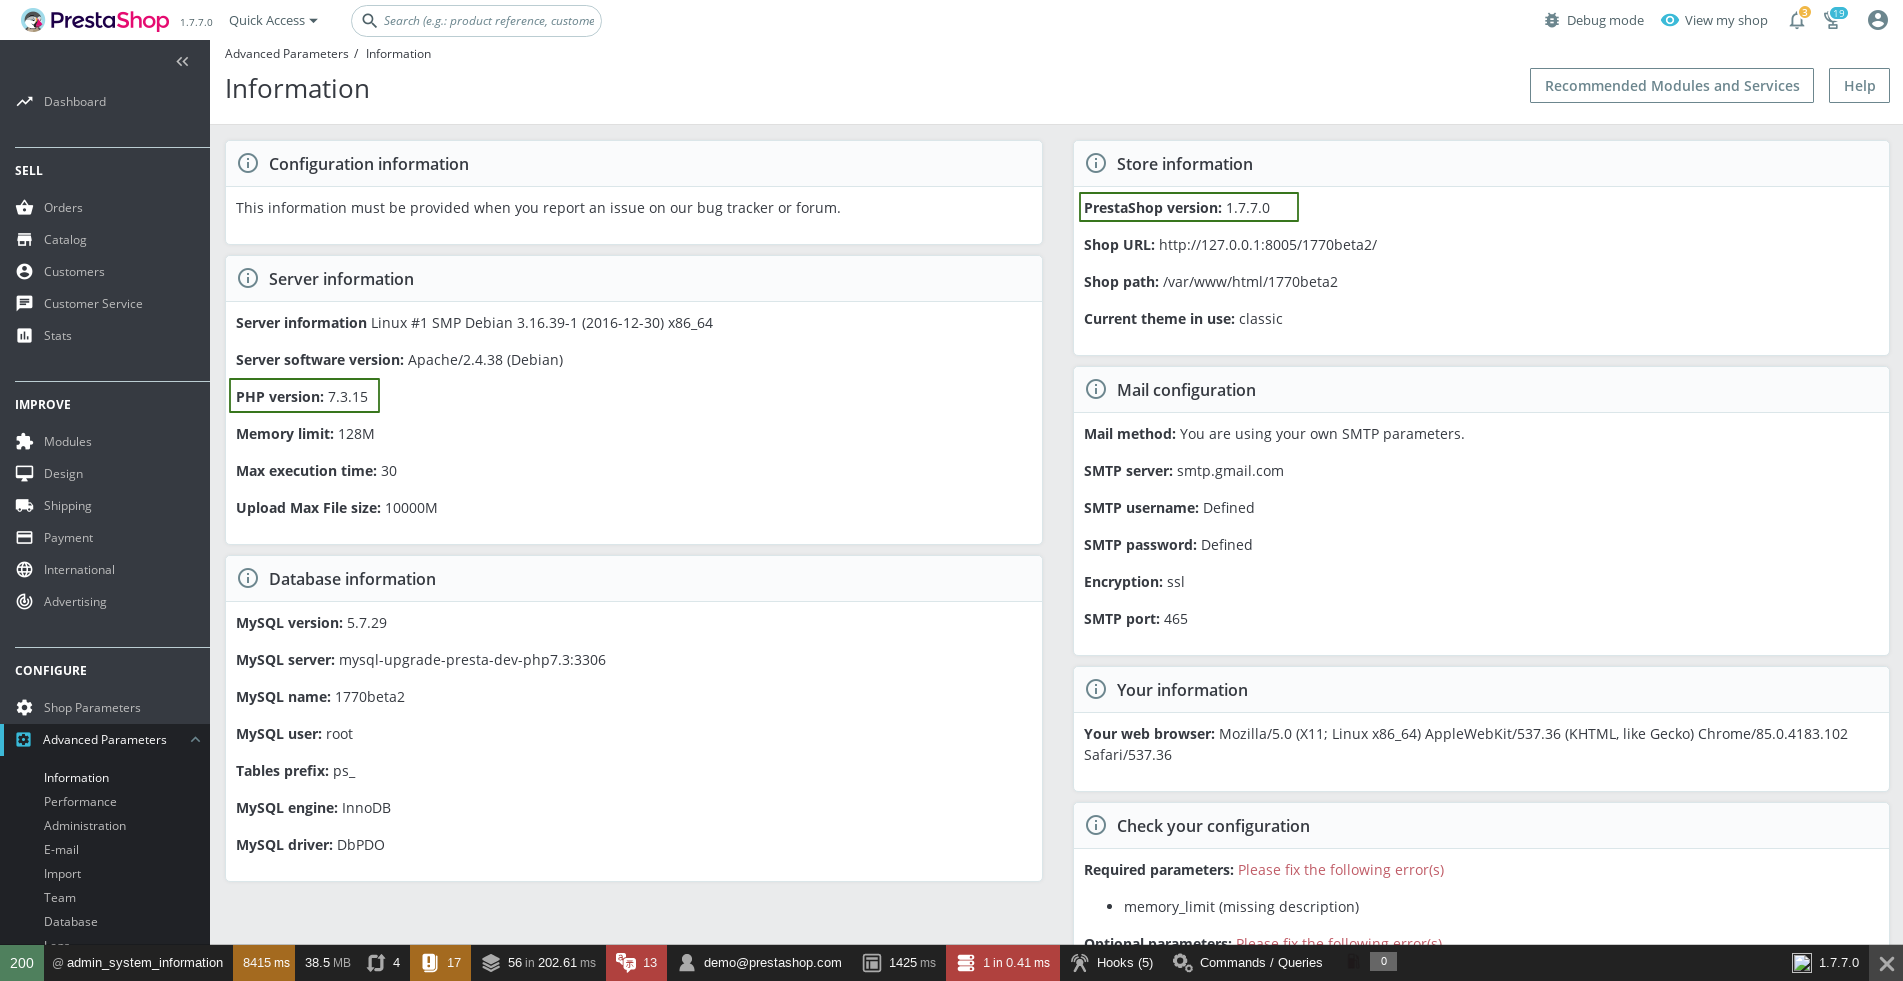
Task: Select the PrestaShop logo
Action: (x=95, y=20)
